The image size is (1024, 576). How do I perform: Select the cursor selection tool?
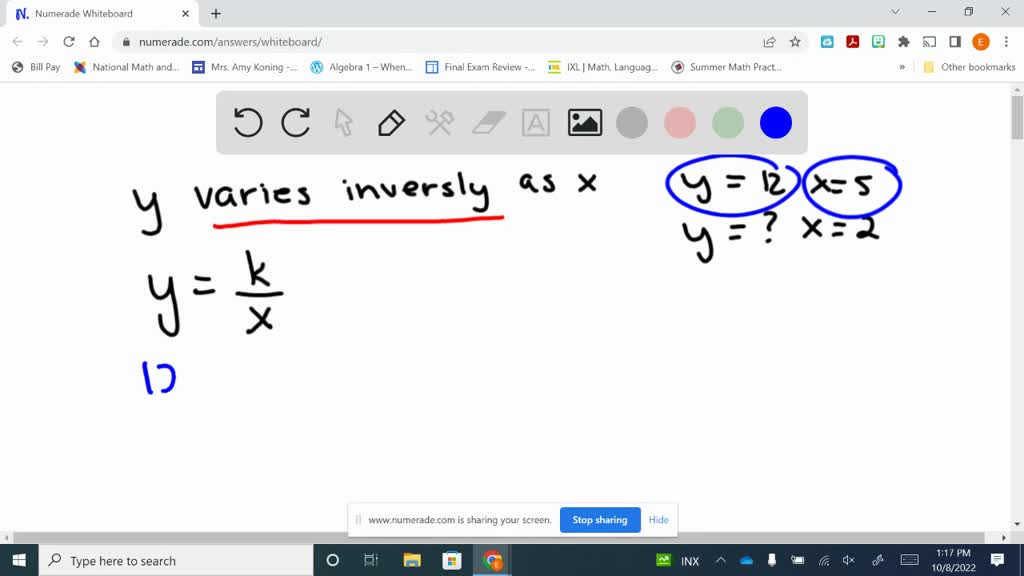(343, 122)
